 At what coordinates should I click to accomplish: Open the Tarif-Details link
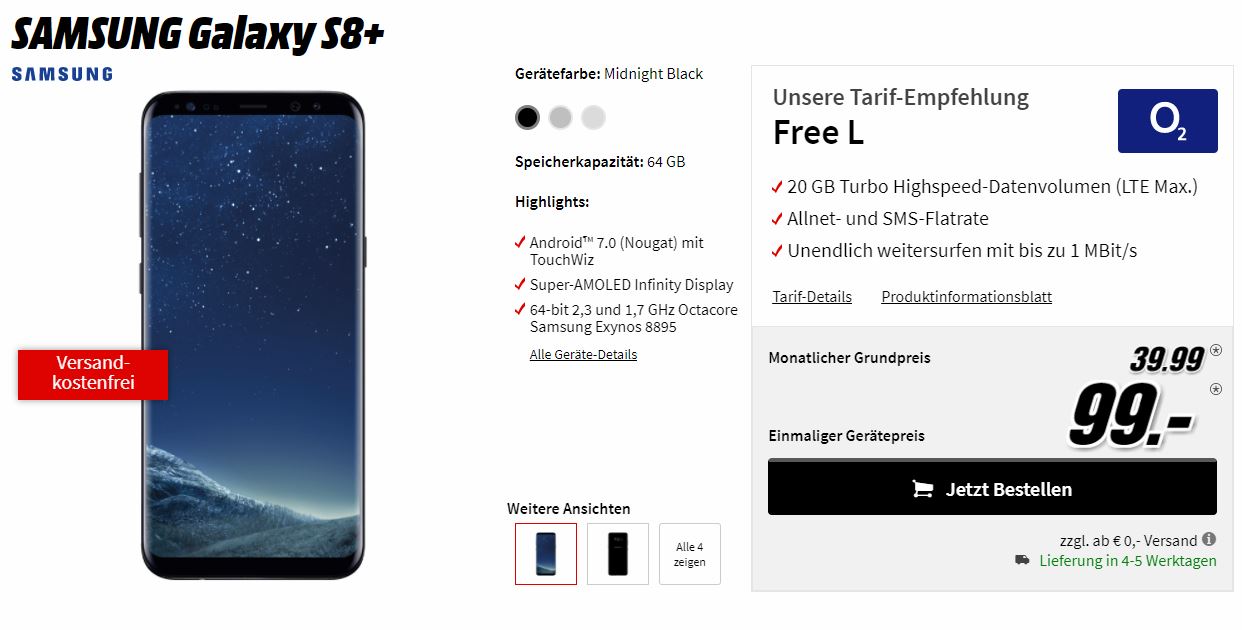click(x=812, y=297)
